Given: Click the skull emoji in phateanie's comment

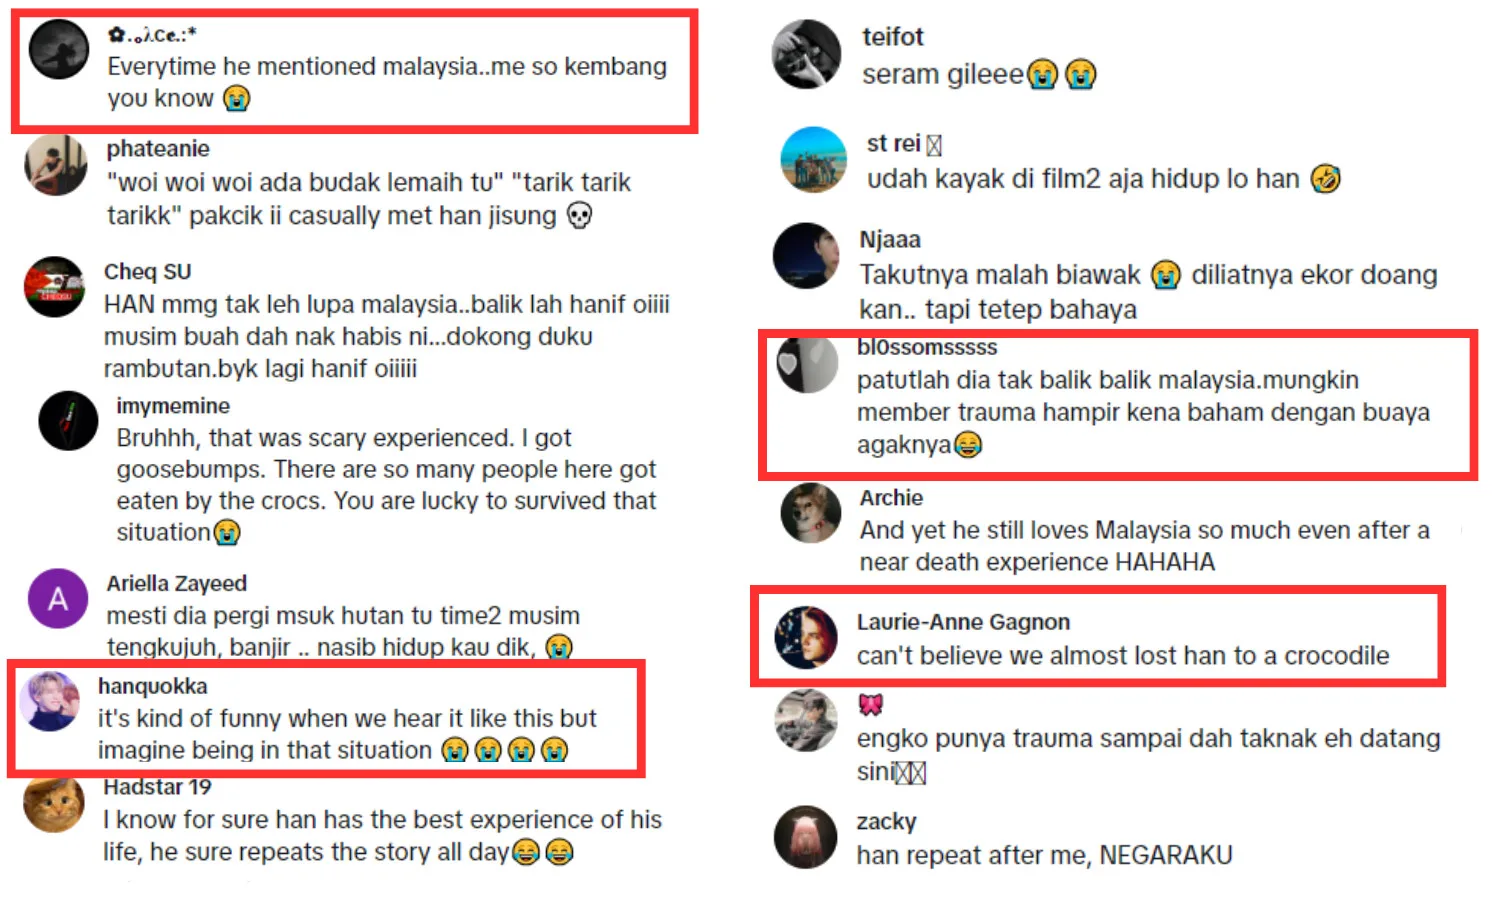Looking at the screenshot, I should 579,215.
